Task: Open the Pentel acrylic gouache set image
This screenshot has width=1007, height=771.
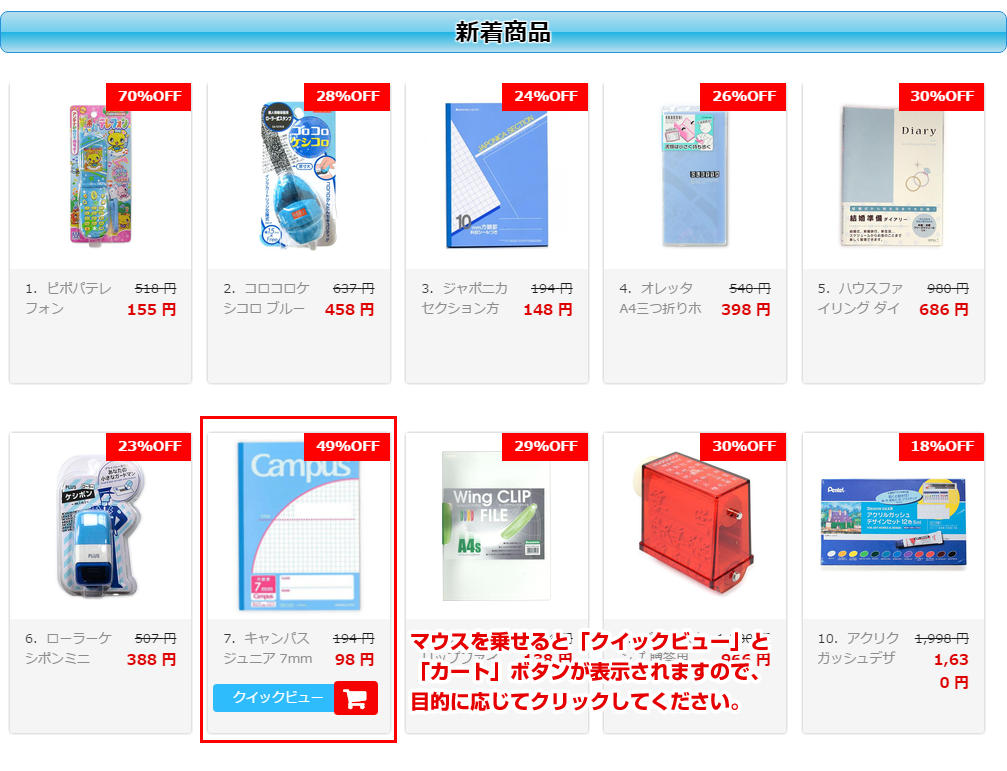Action: pyautogui.click(x=893, y=523)
